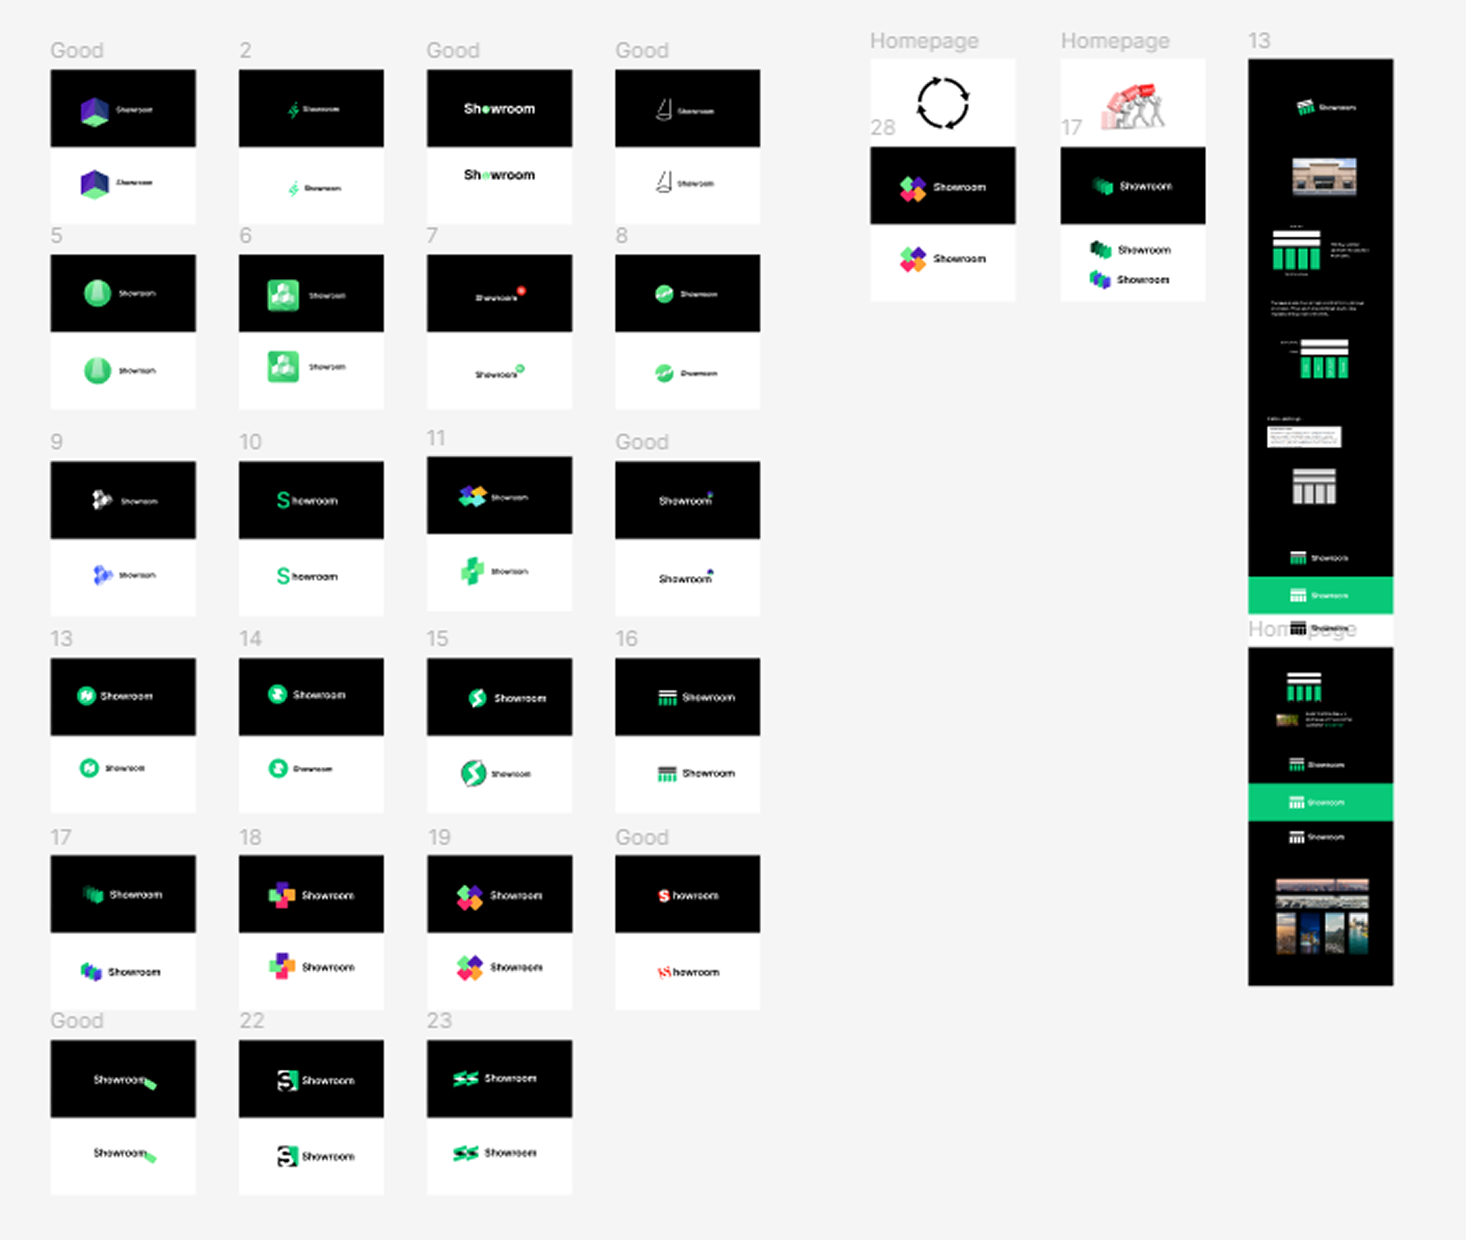Screen dimensions: 1466x1240
Task: Select frame label "2"
Action: 245,50
